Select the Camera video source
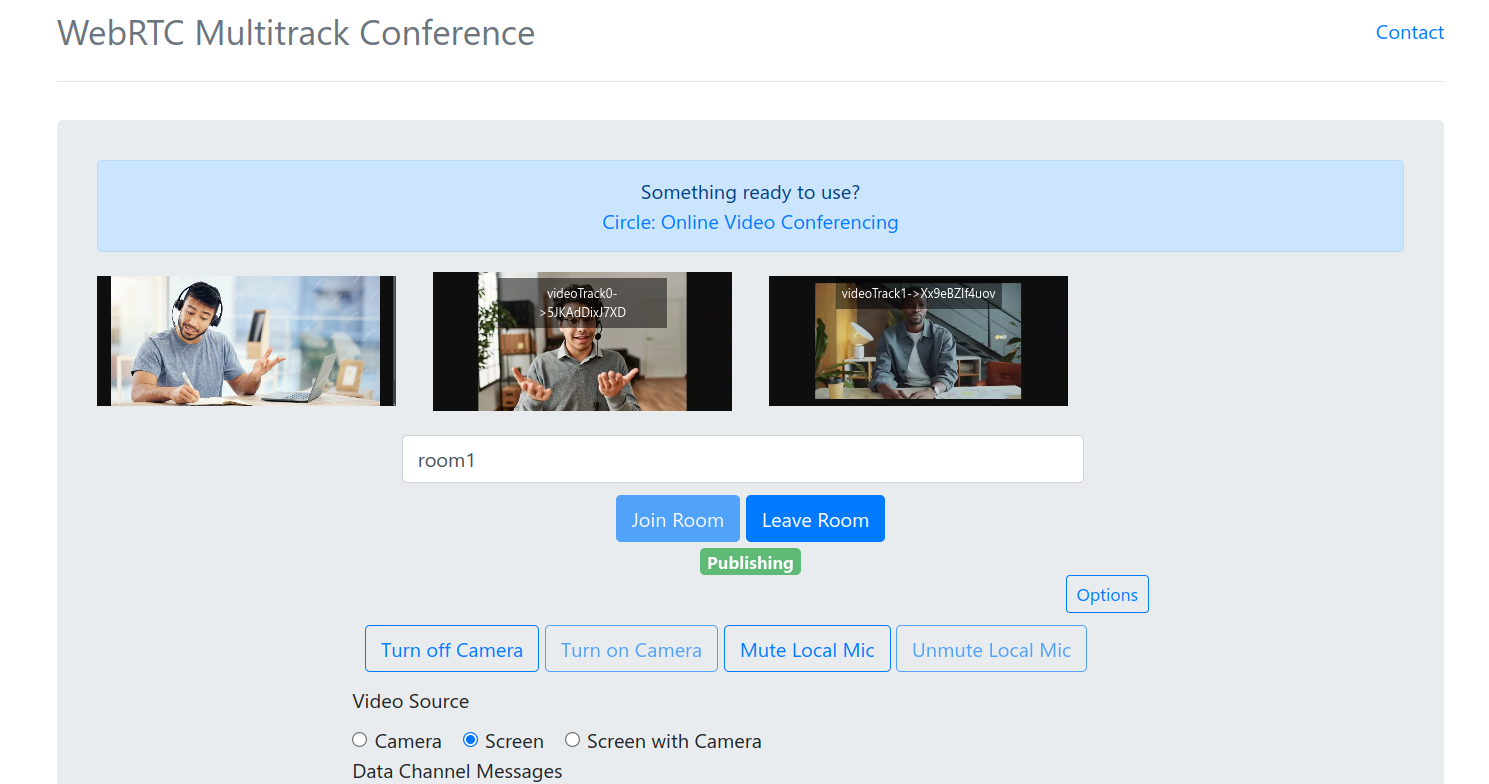The height and width of the screenshot is (784, 1489). pyautogui.click(x=360, y=740)
